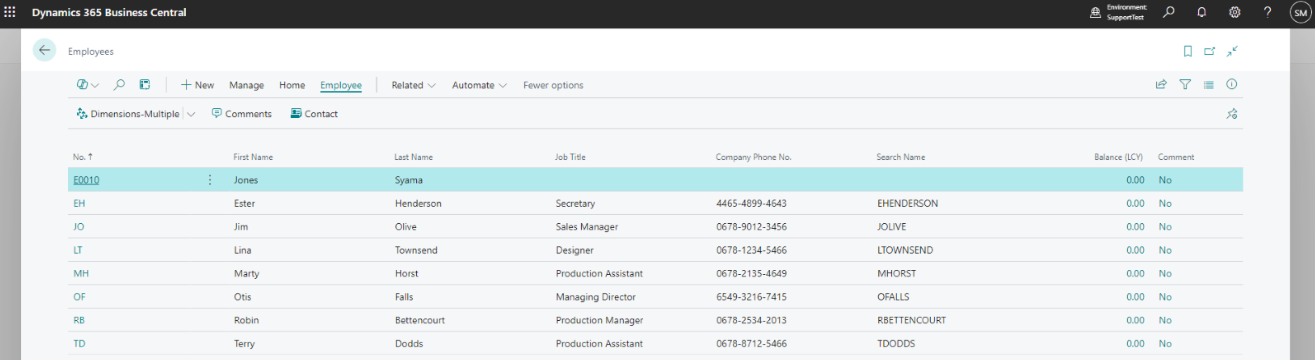Unpin the action bar pin icon
This screenshot has height=360, width=1315.
(x=1232, y=114)
